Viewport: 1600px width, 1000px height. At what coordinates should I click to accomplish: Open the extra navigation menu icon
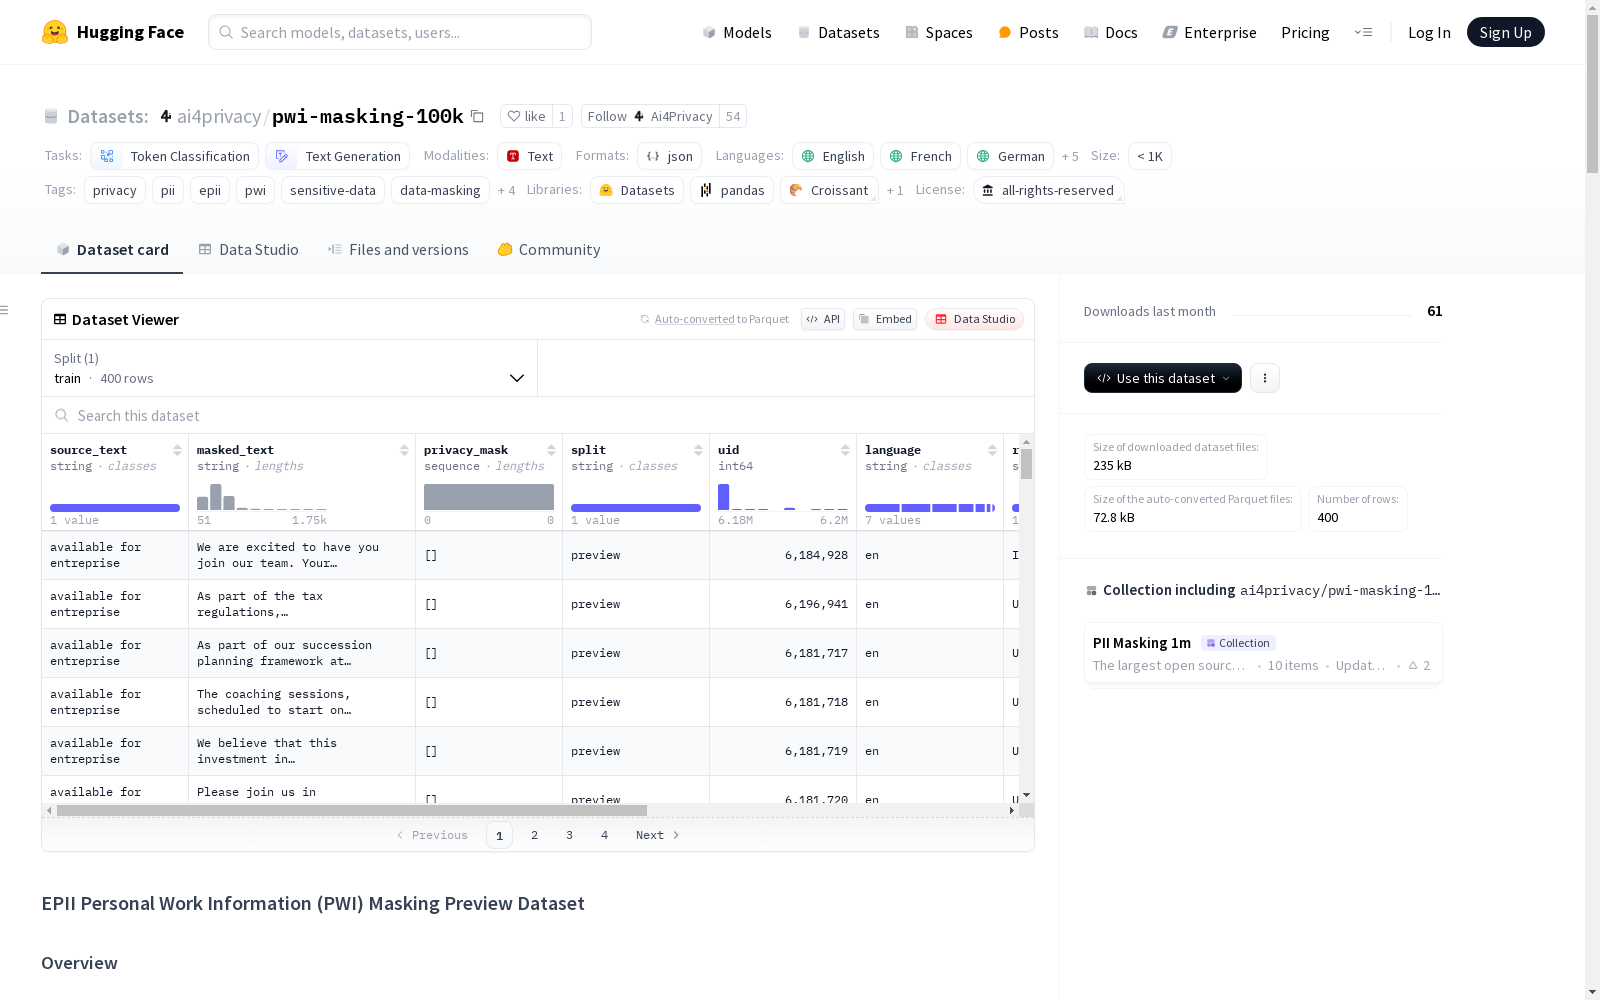coord(1363,32)
